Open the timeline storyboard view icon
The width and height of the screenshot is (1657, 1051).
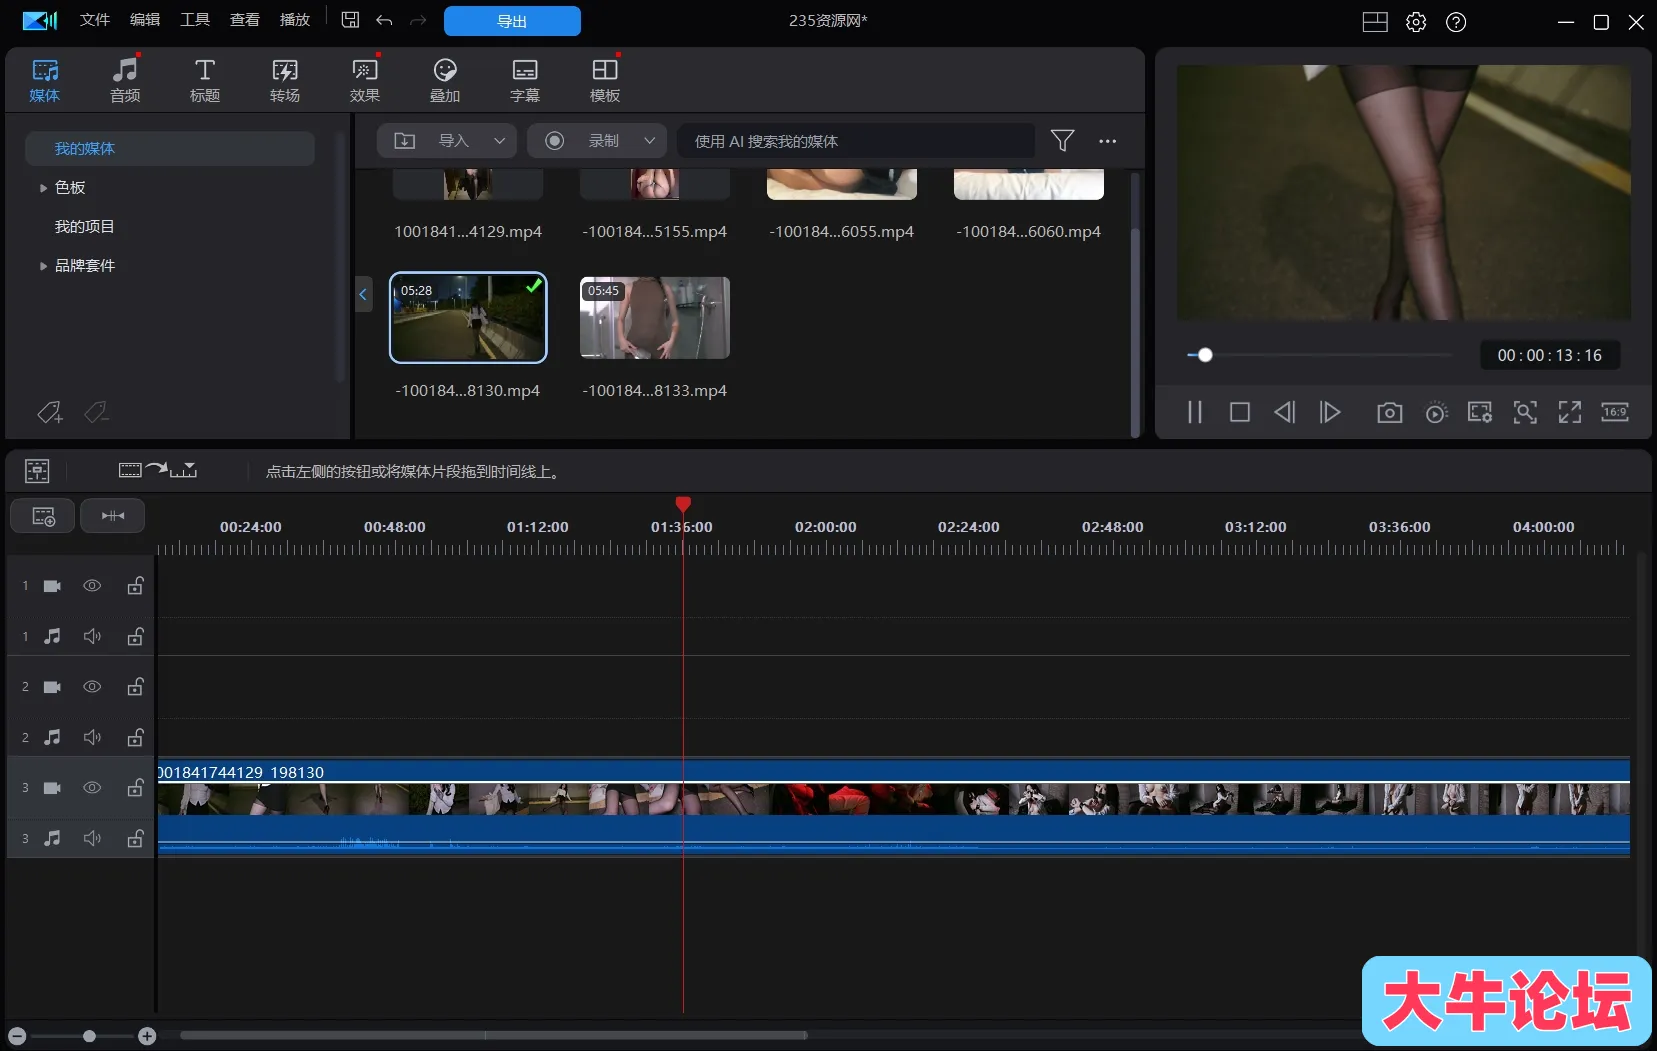coord(37,471)
